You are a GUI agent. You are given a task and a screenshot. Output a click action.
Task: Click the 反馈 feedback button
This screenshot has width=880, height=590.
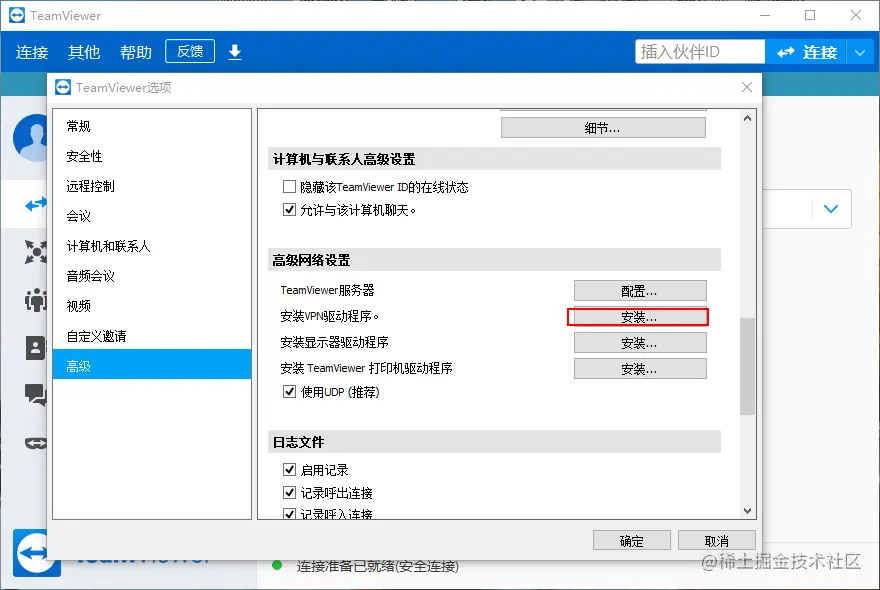click(190, 51)
